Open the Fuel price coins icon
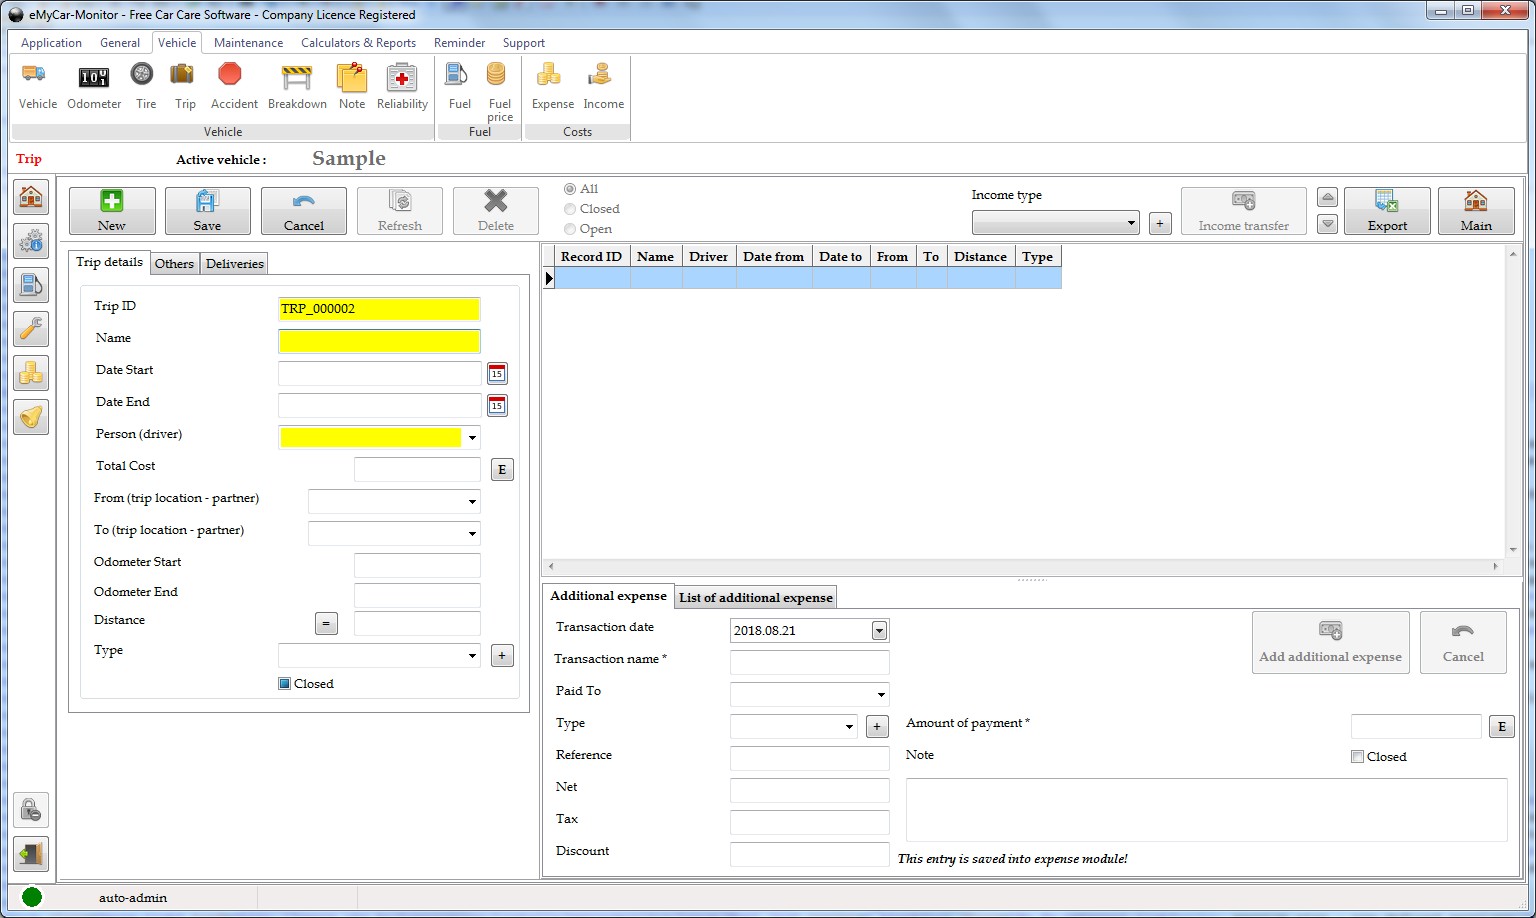This screenshot has width=1536, height=918. 499,90
